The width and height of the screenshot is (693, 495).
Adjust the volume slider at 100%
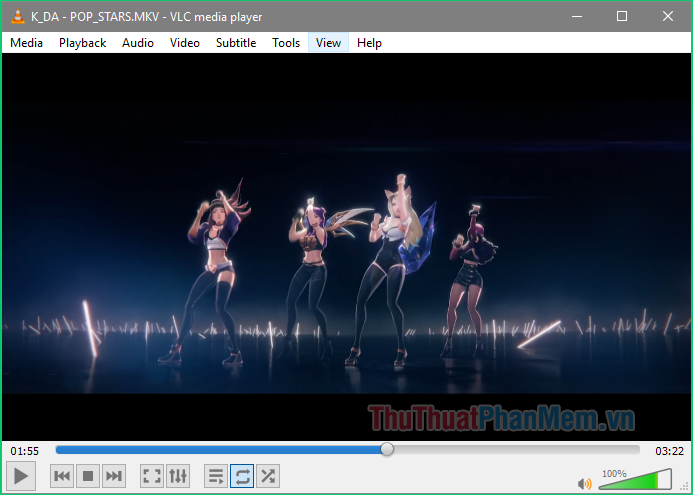point(635,479)
